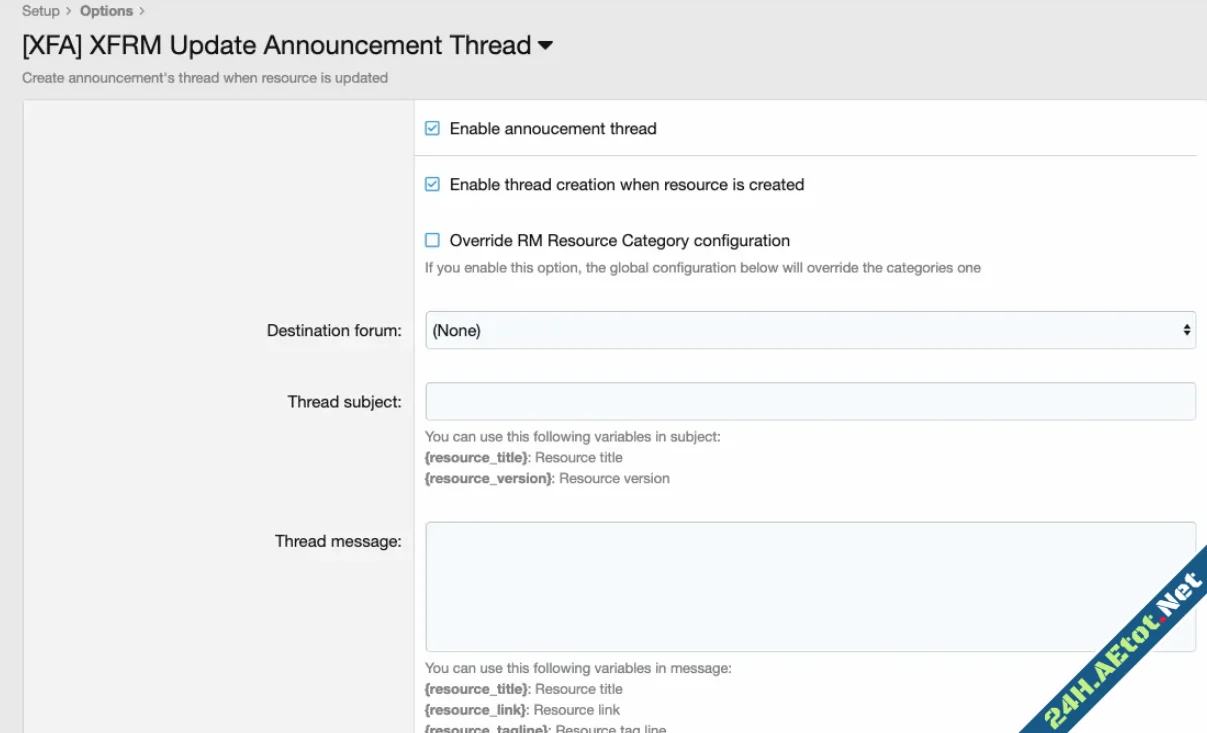The height and width of the screenshot is (733, 1207).
Task: Open the title dropdown caret next to Announcement Thread
Action: [x=545, y=46]
